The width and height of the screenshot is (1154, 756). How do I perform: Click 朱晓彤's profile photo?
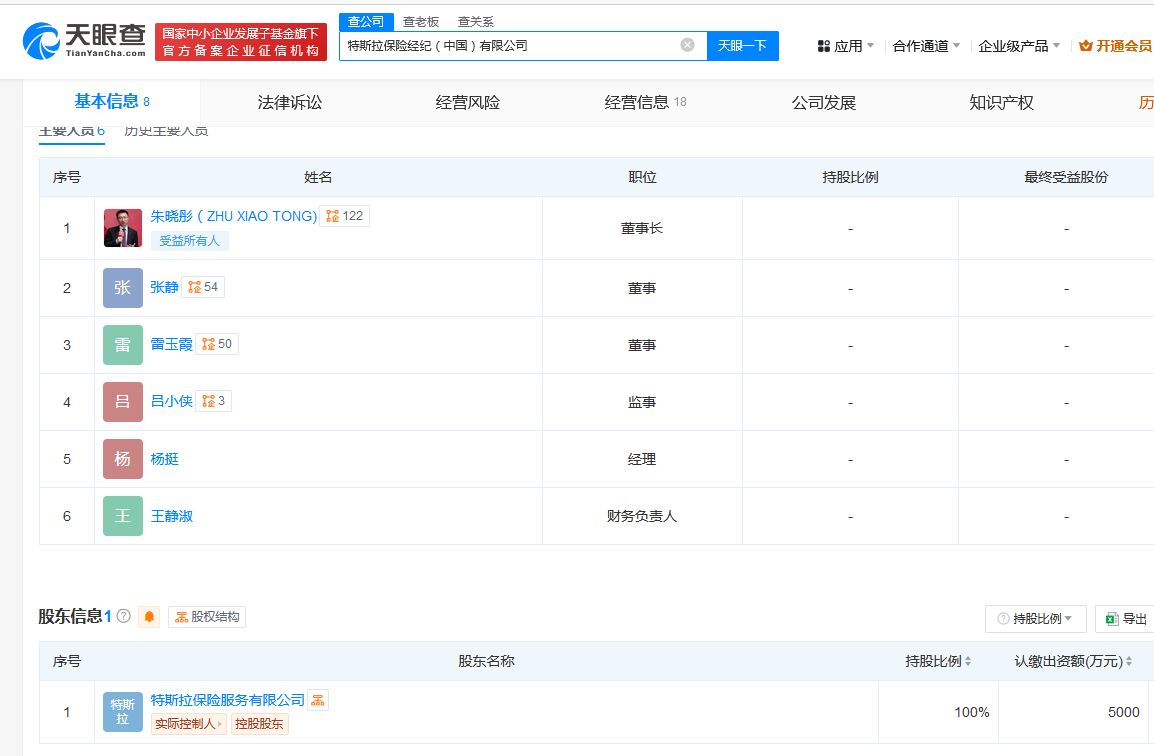(x=123, y=227)
